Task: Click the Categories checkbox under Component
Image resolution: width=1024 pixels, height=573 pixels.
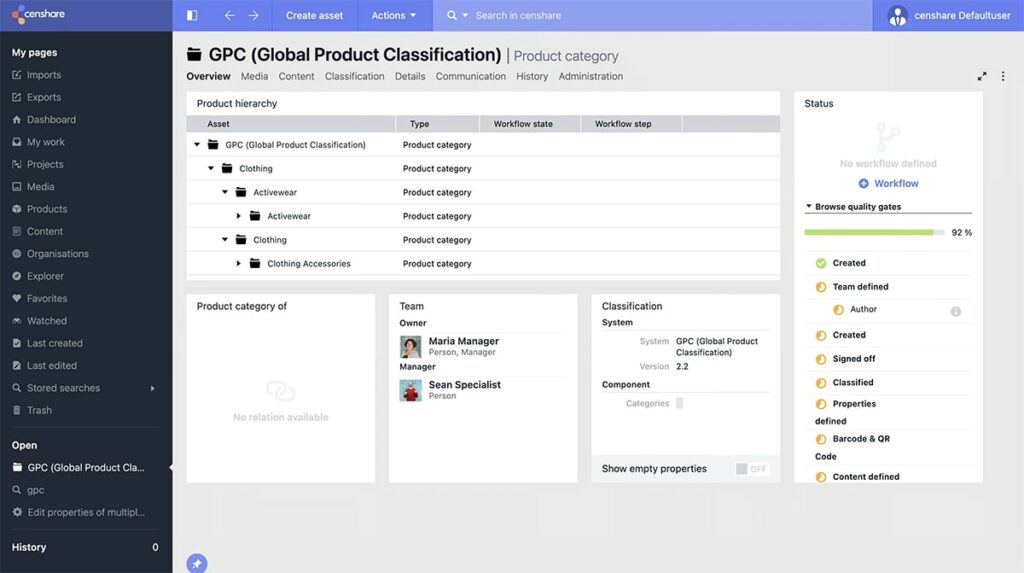Action: (x=680, y=403)
